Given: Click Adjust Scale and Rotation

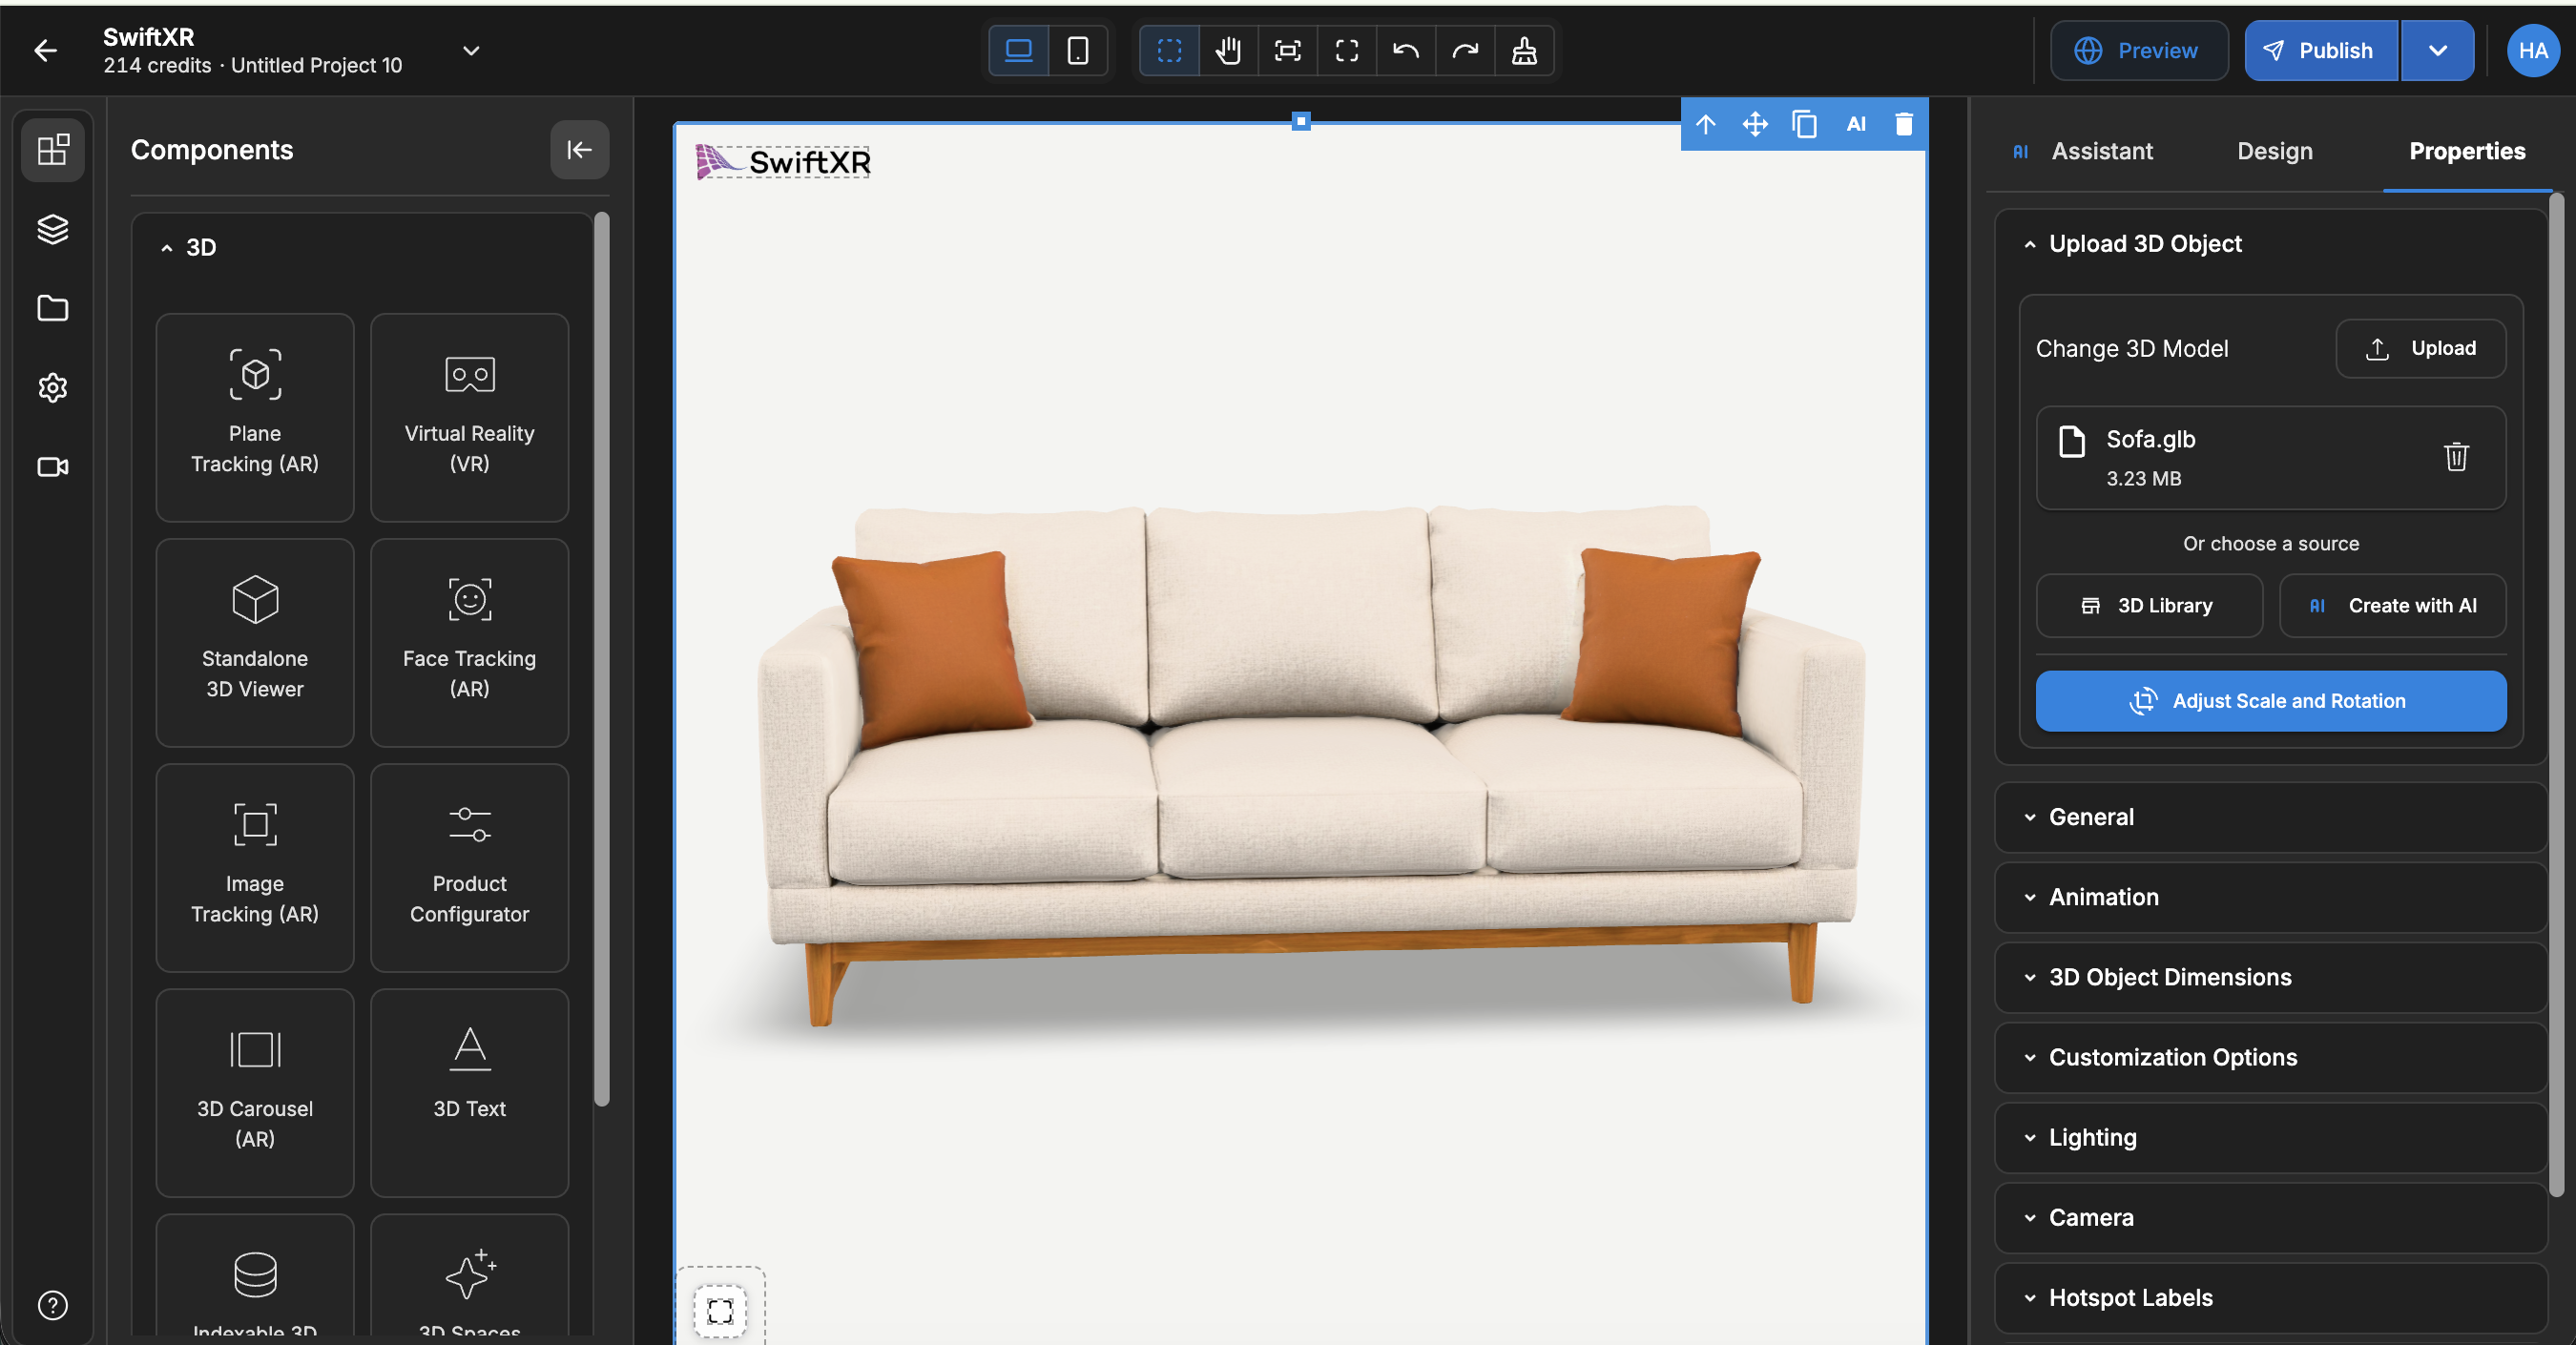Looking at the screenshot, I should (x=2270, y=701).
